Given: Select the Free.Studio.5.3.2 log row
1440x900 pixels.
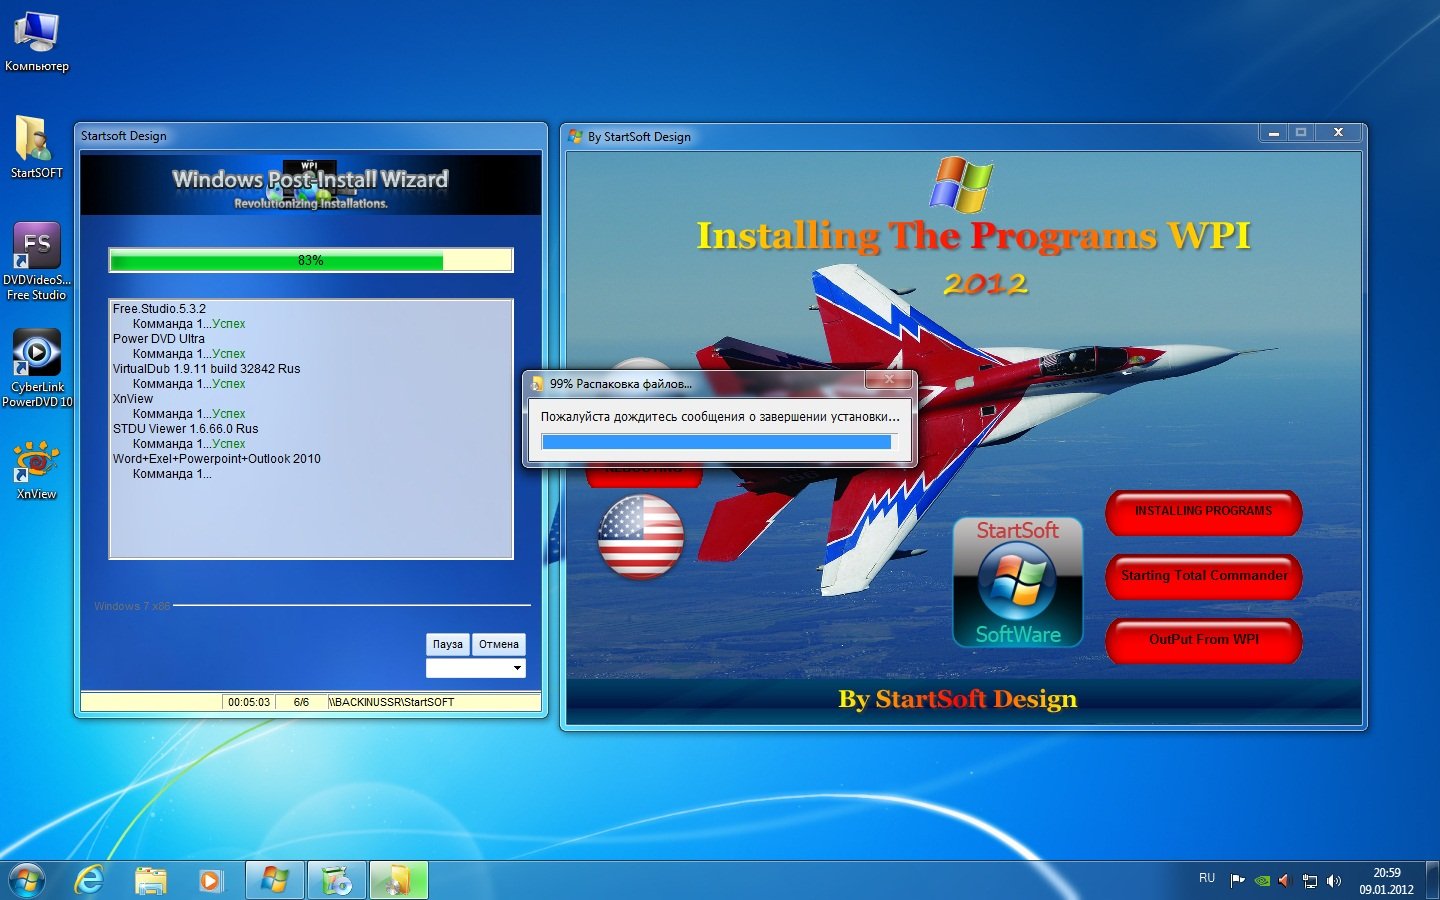Looking at the screenshot, I should click(160, 309).
